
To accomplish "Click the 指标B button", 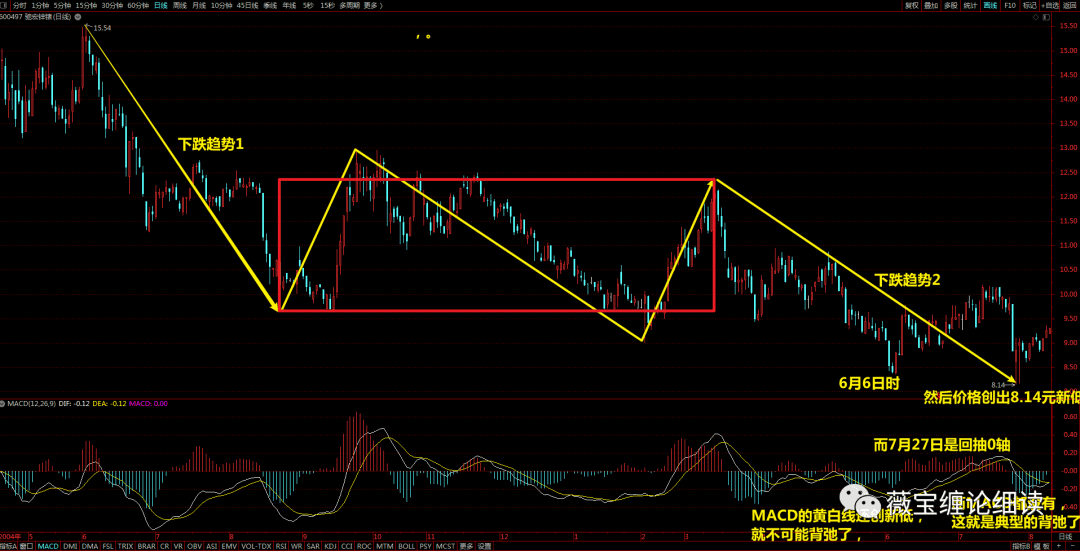I will coord(1023,546).
